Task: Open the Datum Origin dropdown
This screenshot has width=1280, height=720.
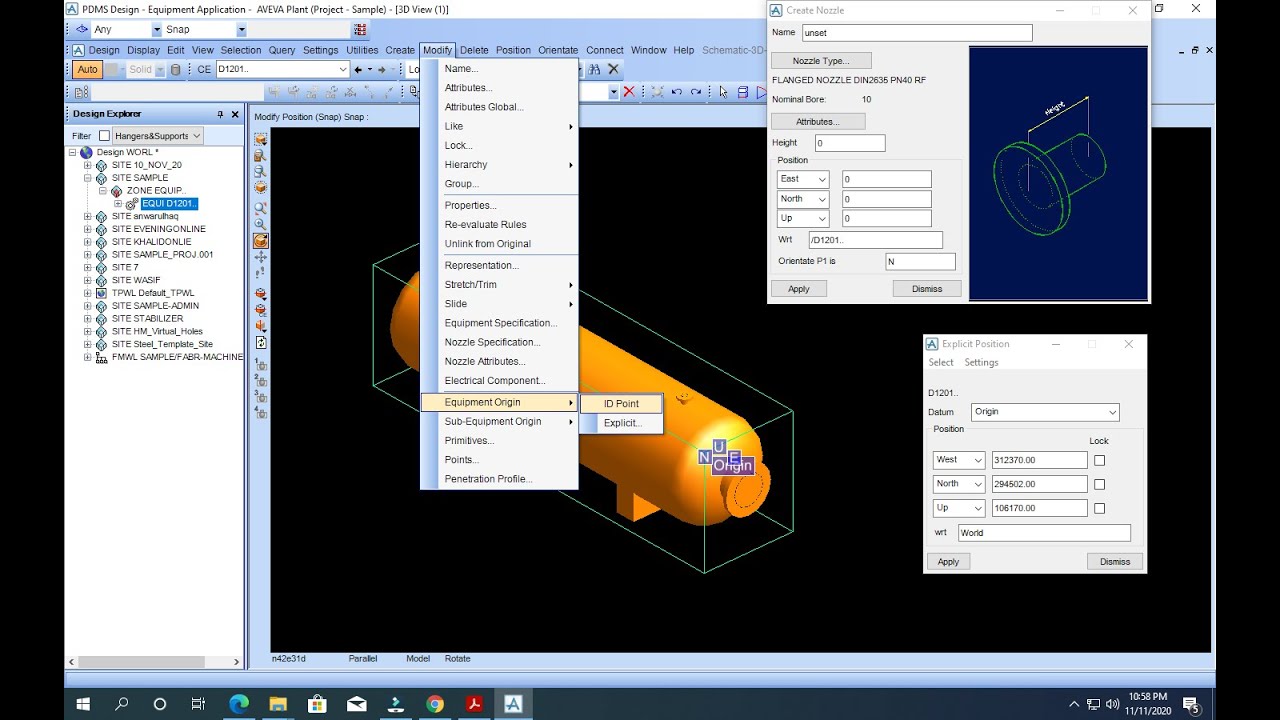Action: pyautogui.click(x=1112, y=412)
